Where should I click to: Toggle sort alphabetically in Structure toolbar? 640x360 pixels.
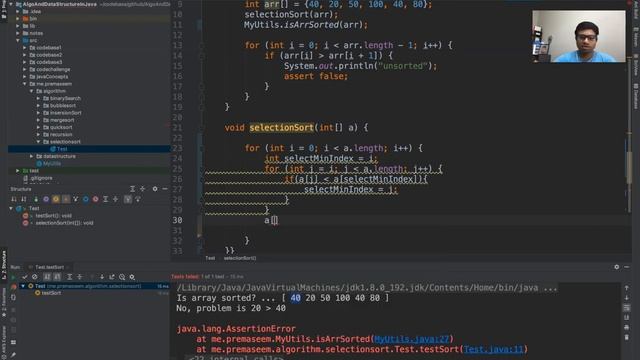[24, 199]
